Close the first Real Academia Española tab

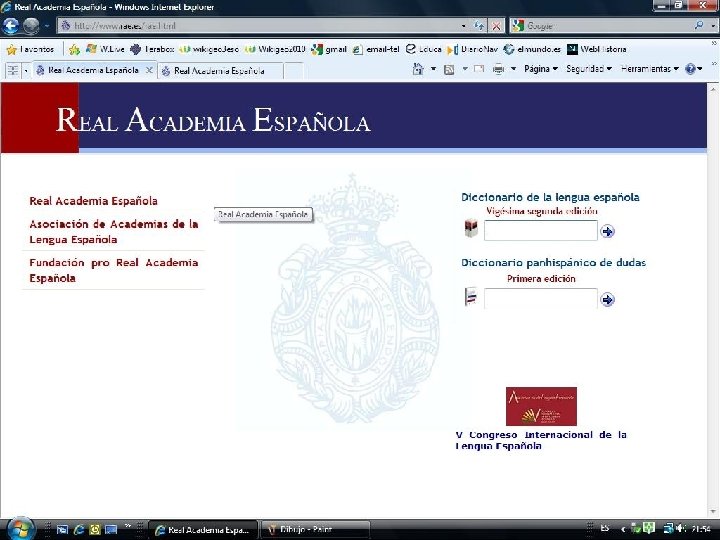pyautogui.click(x=149, y=70)
